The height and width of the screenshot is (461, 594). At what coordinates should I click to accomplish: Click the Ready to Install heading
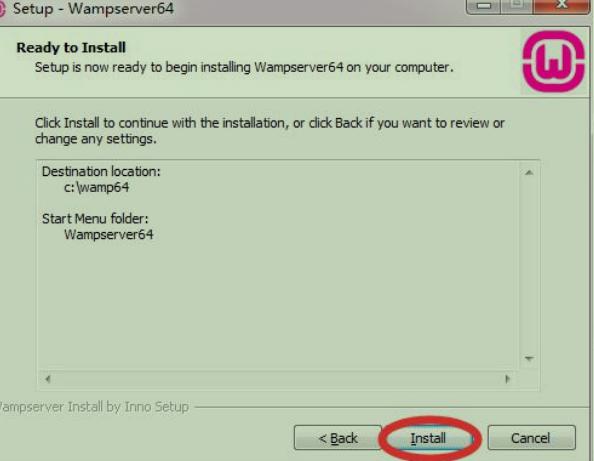pos(71,48)
